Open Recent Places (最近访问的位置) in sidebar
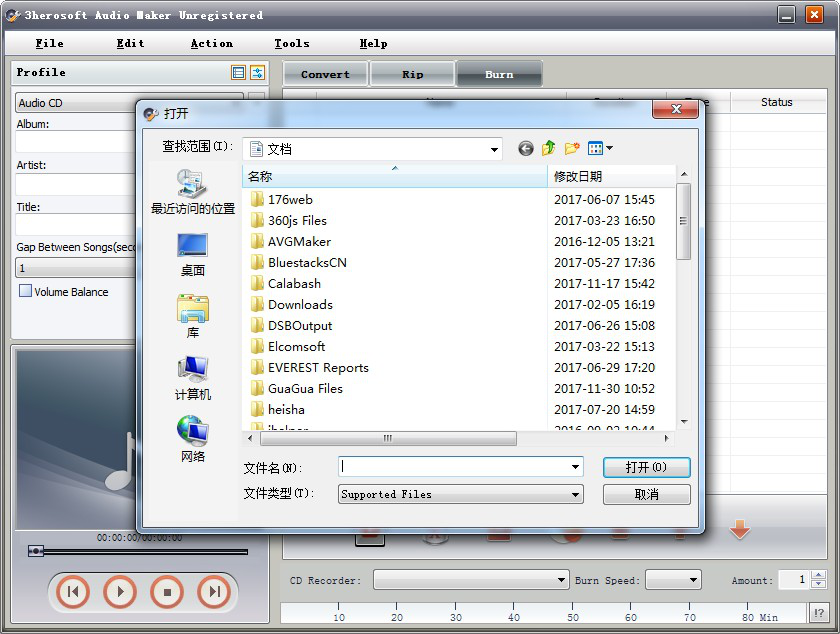Screen dimensions: 840x634 click(193, 191)
